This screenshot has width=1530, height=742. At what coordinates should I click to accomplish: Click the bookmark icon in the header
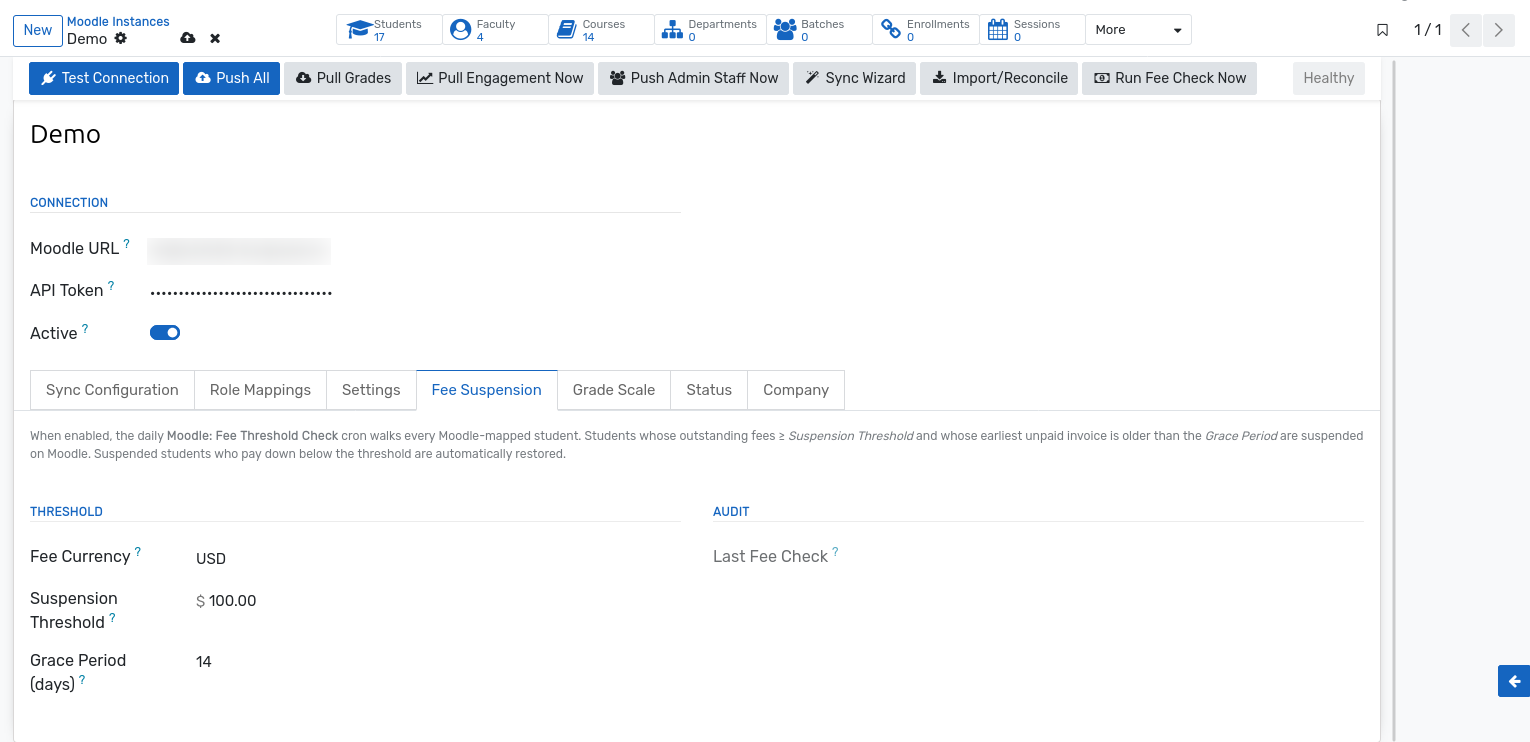pos(1383,30)
